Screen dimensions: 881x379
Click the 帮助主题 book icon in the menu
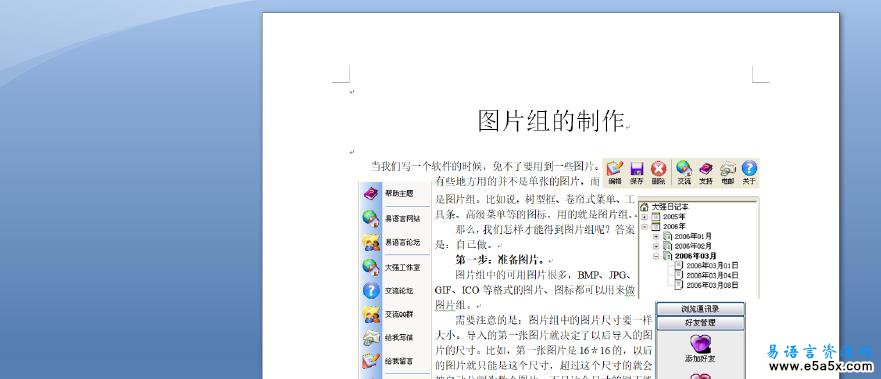pyautogui.click(x=371, y=194)
